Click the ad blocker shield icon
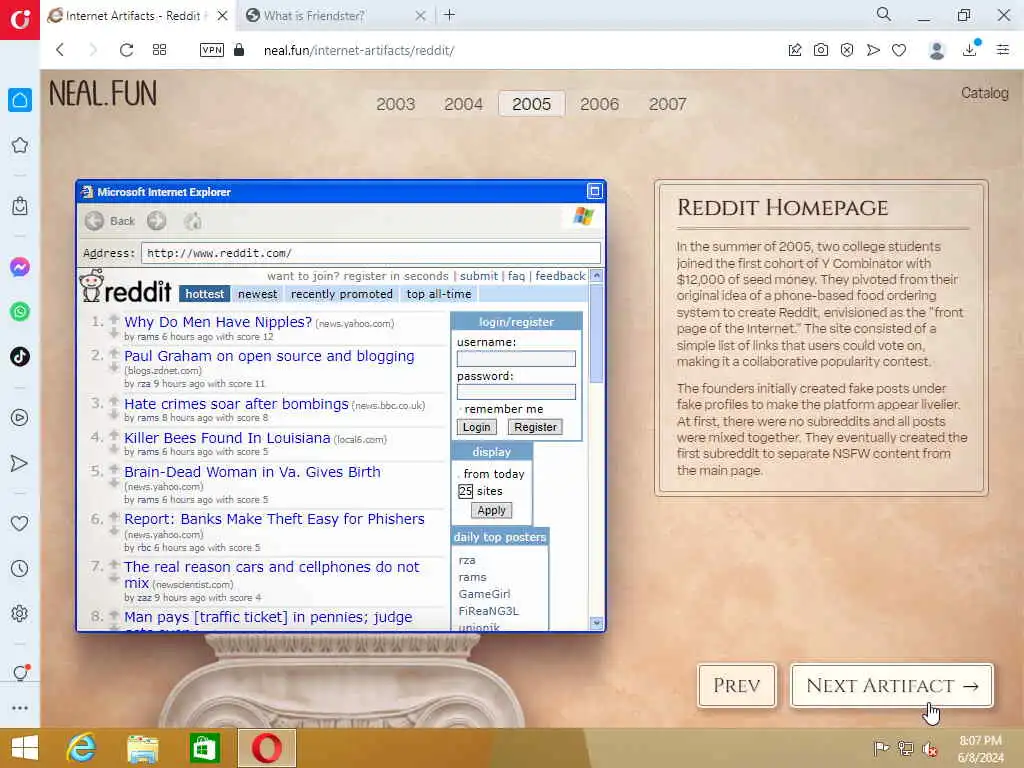Viewport: 1024px width, 768px height. (847, 50)
